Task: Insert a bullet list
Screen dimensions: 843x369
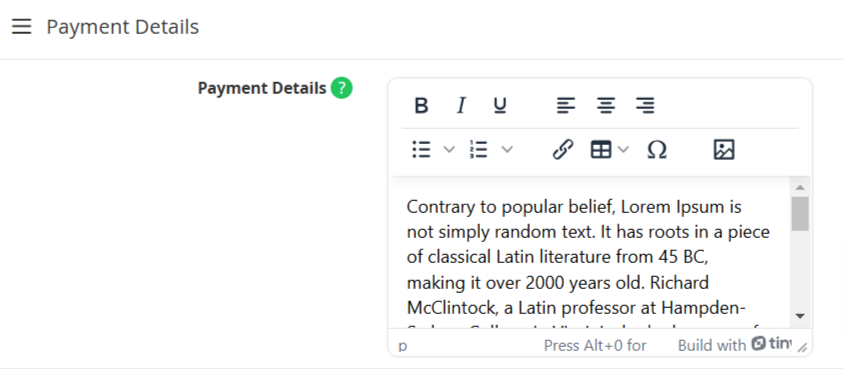Action: [422, 150]
